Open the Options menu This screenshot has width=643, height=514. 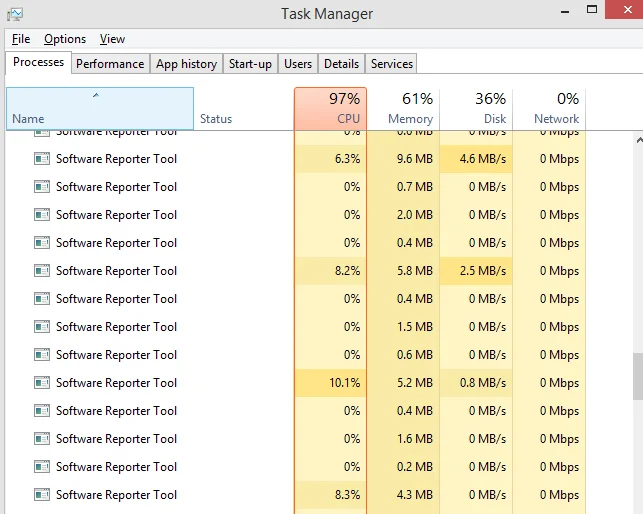tap(65, 39)
